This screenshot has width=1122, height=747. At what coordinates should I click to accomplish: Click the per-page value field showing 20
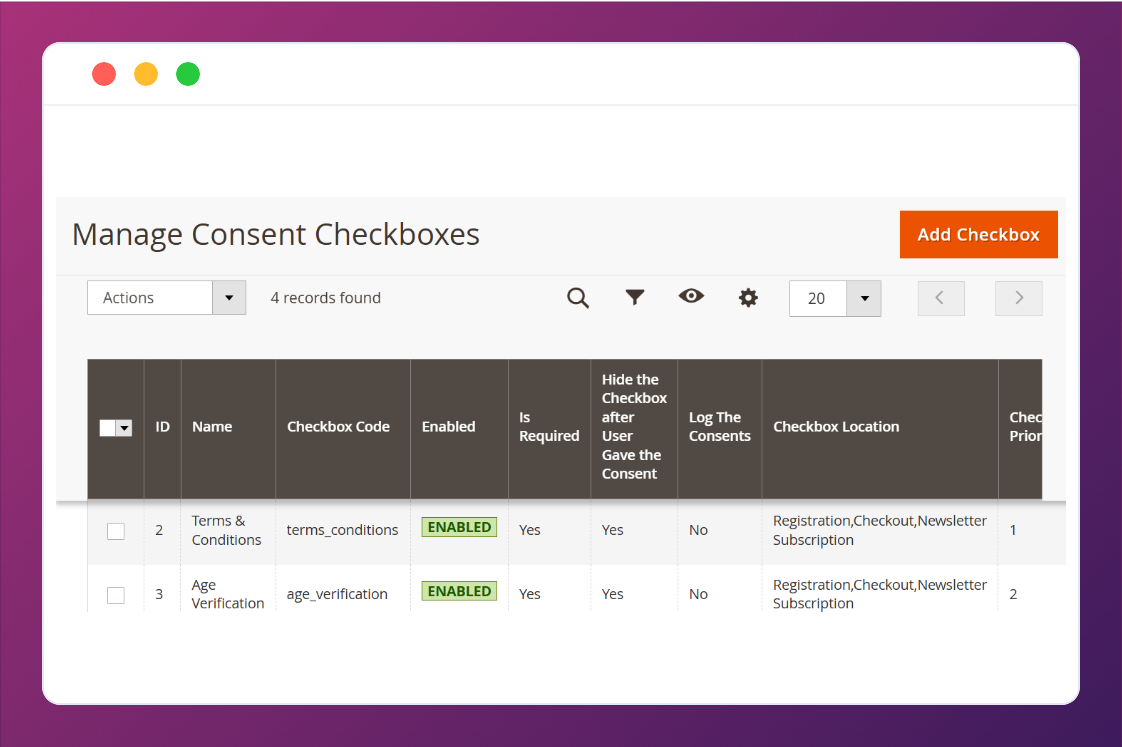[818, 298]
